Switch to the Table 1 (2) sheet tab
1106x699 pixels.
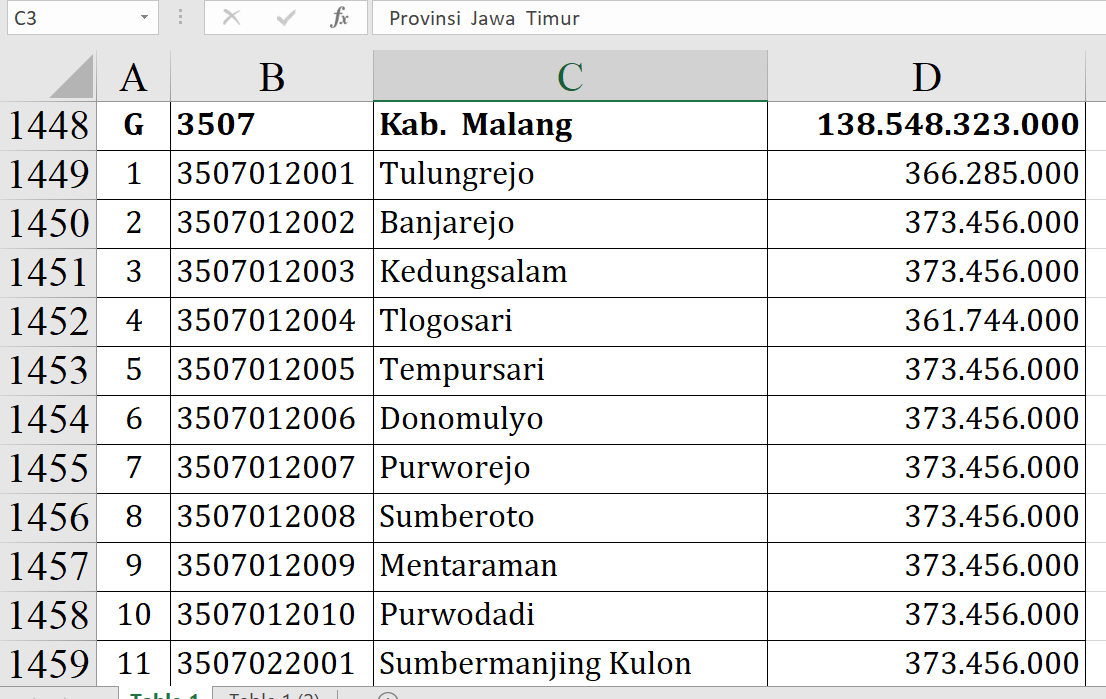274,695
